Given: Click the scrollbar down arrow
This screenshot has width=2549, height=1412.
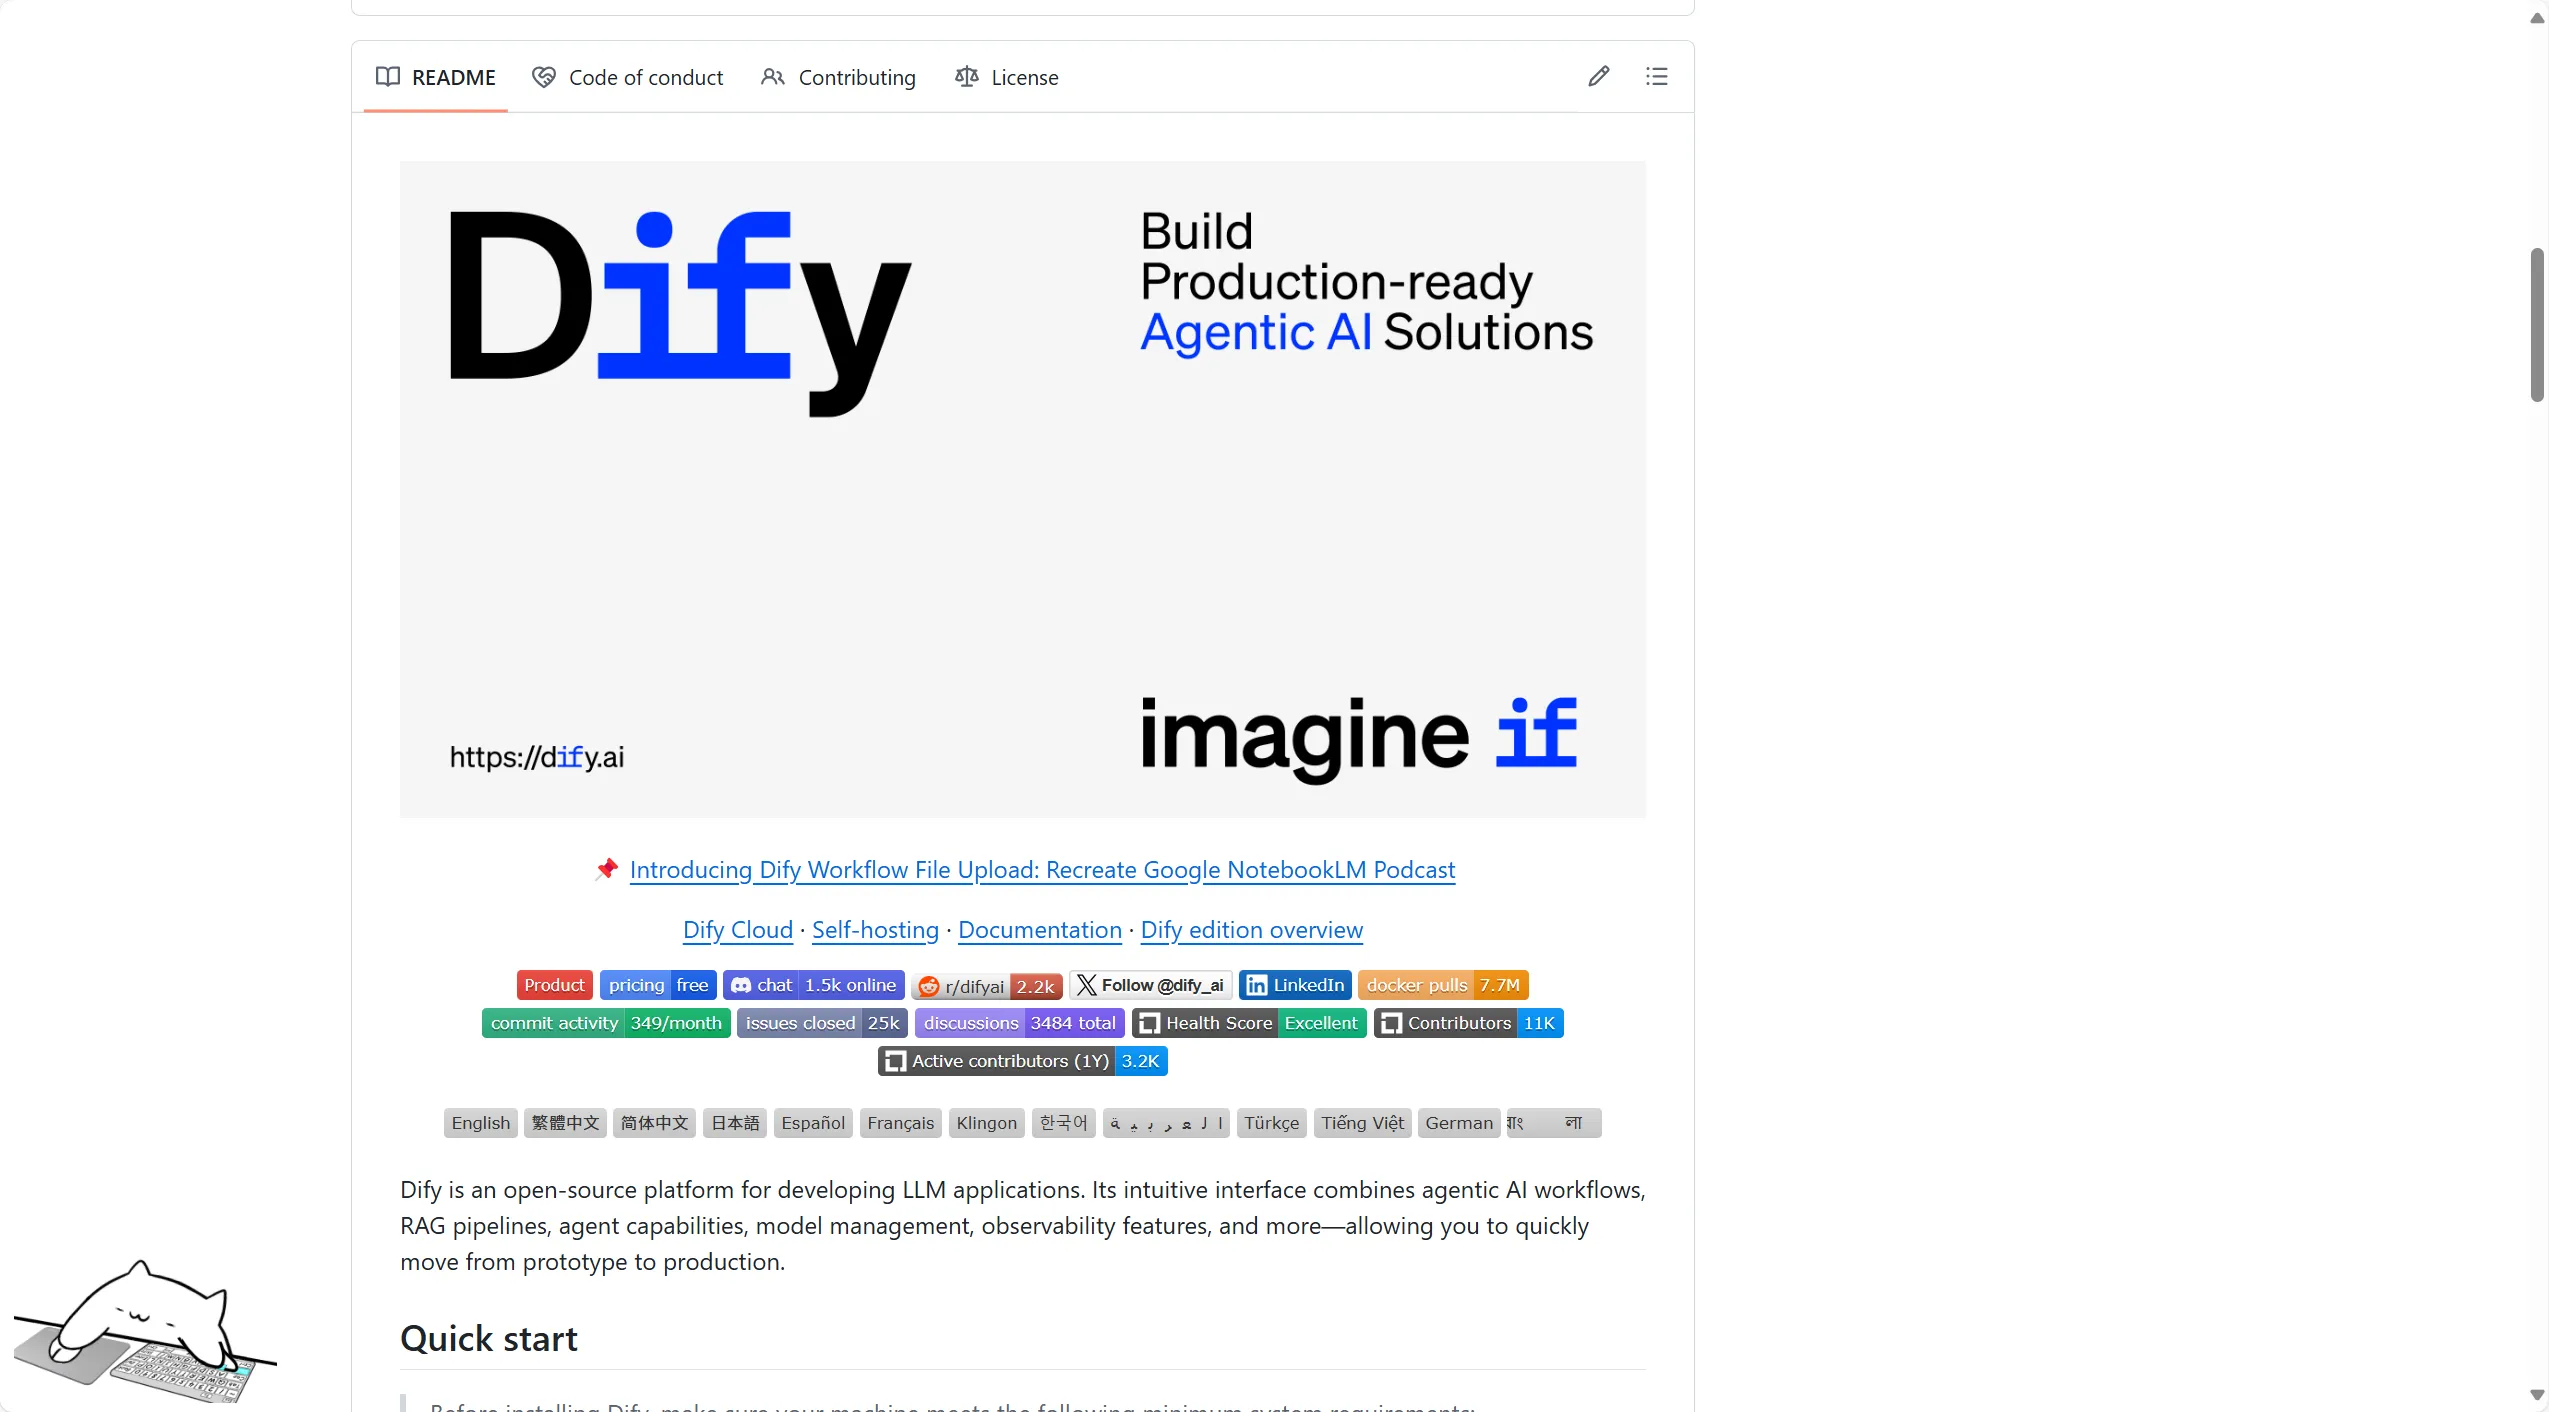Looking at the screenshot, I should [2537, 1394].
